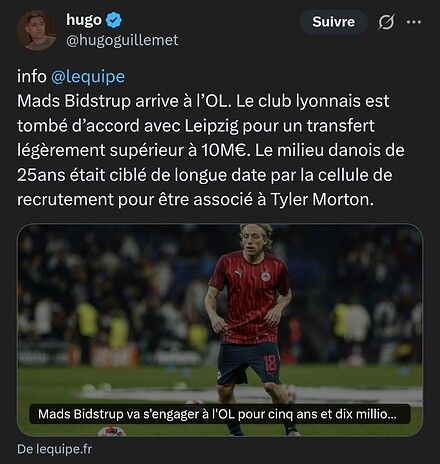Screen dimensions: 440x464
Task: Open the Mads Bidstrup article card image
Action: pyautogui.click(x=220, y=330)
